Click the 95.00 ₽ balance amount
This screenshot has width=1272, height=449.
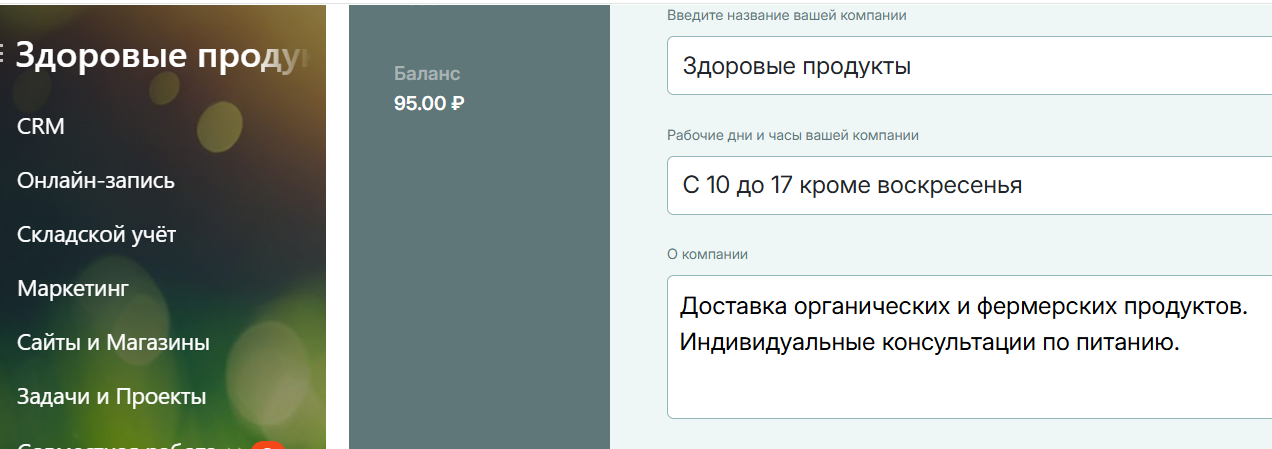tap(429, 102)
